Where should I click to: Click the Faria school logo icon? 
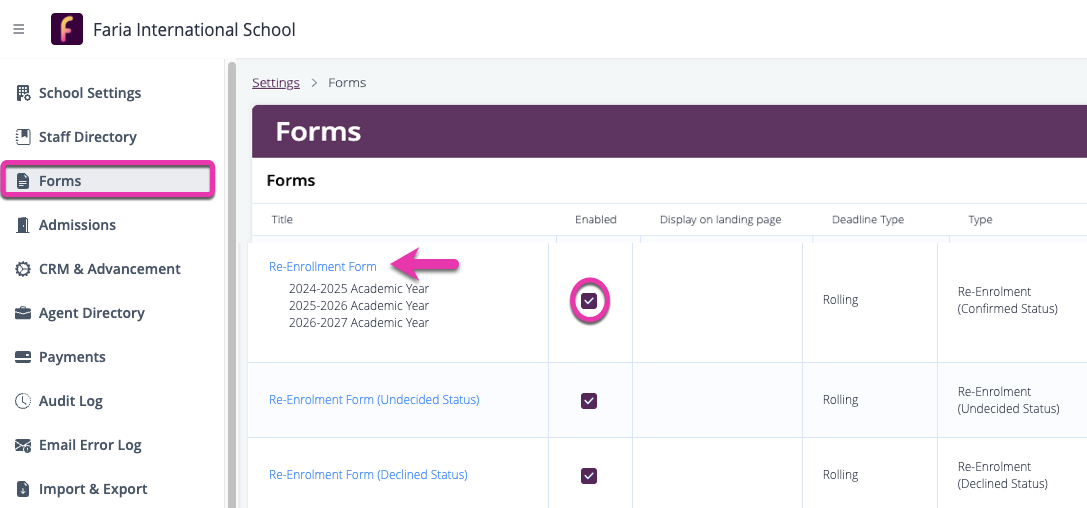coord(67,30)
